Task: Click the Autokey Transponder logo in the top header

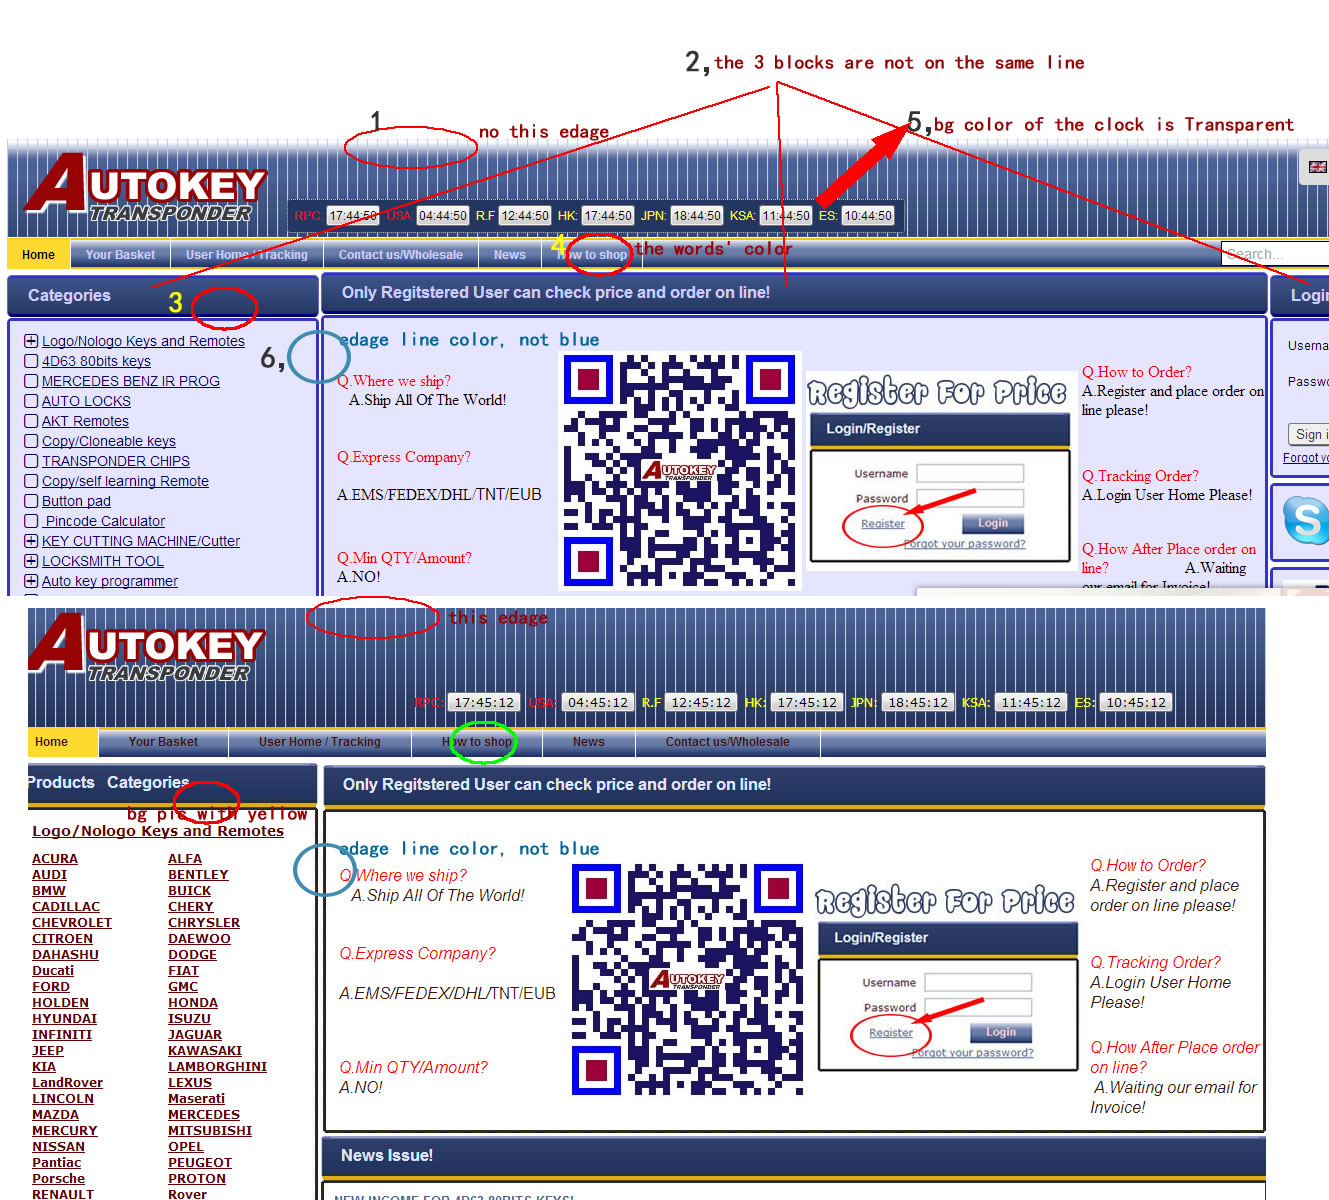Action: 146,189
